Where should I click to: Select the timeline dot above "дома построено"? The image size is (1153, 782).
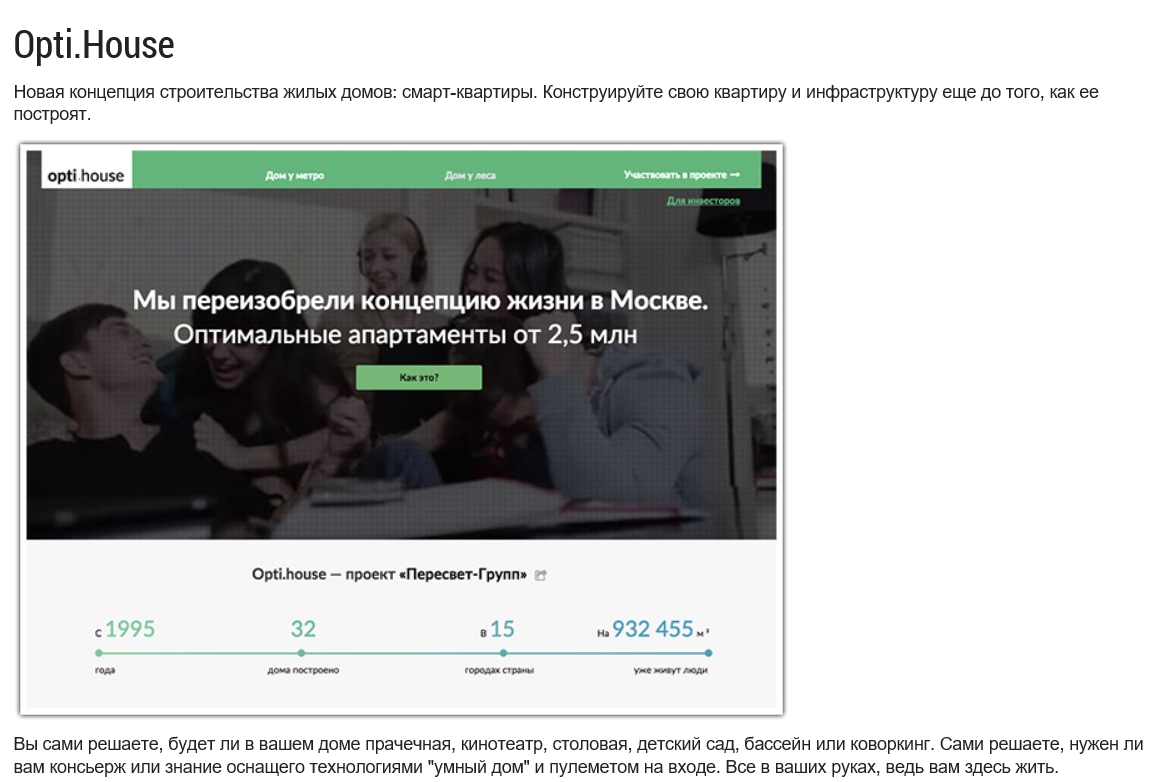(x=302, y=653)
